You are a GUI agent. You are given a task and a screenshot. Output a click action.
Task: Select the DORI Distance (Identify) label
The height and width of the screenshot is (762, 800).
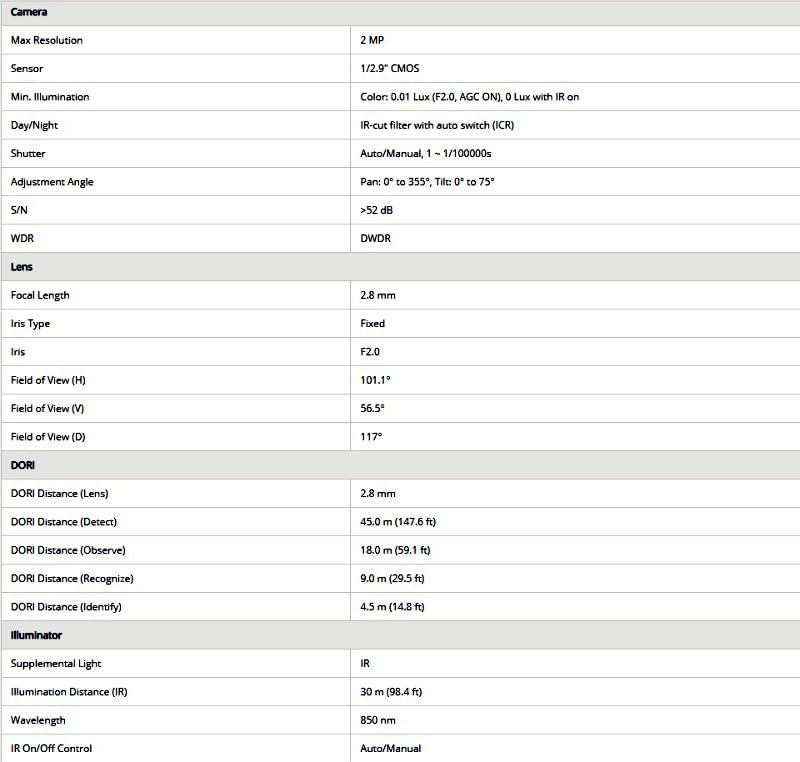point(66,607)
